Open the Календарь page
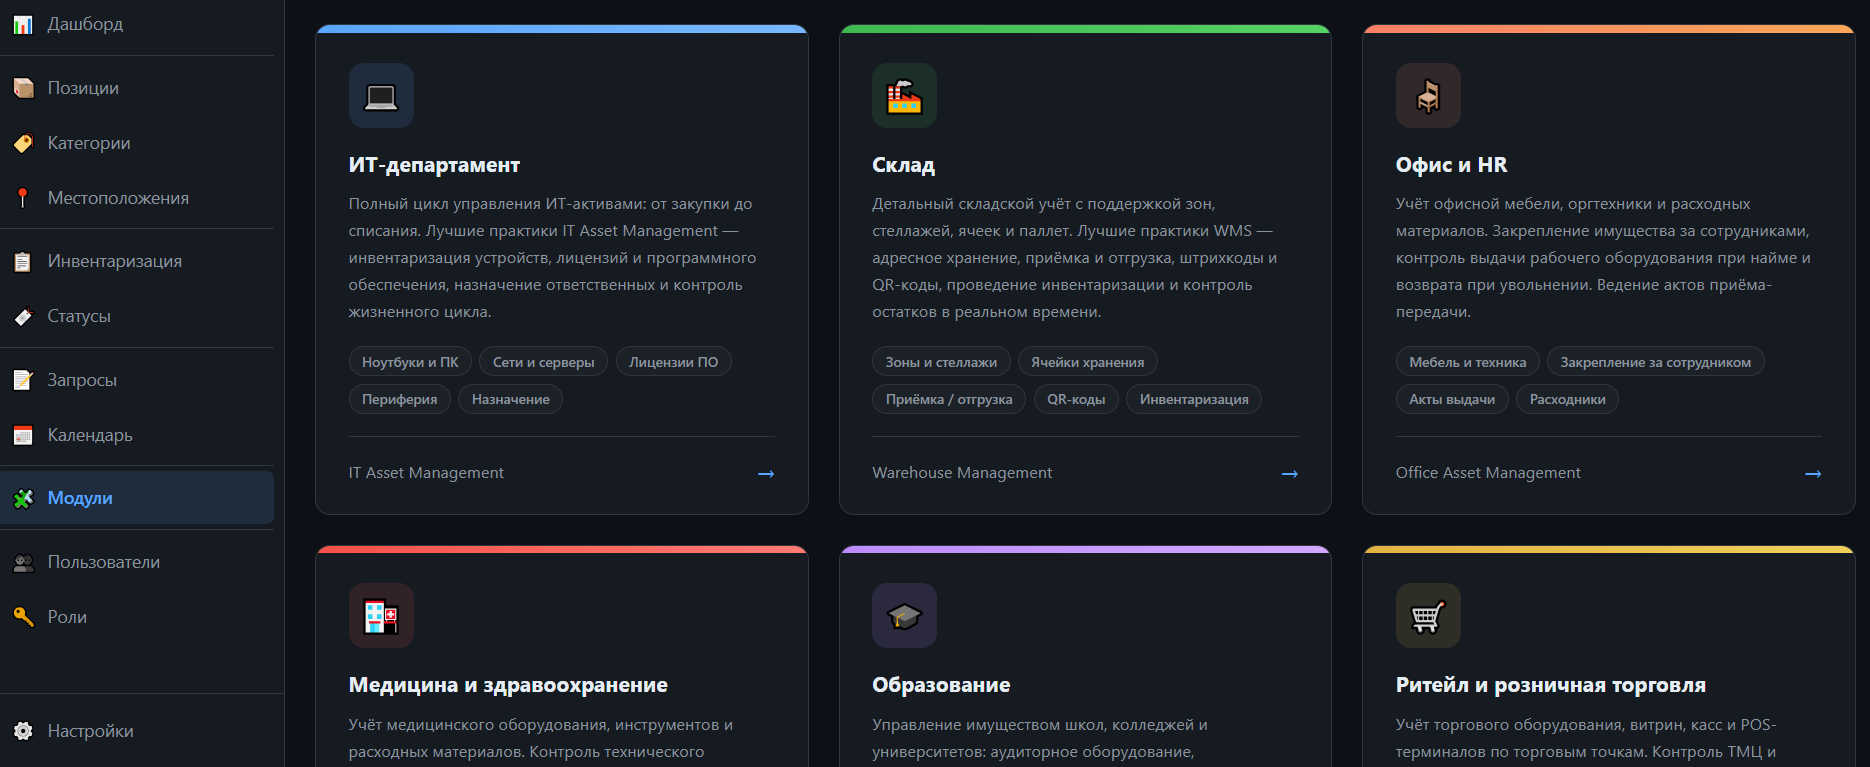Screen dimensions: 1870x767 137,435
